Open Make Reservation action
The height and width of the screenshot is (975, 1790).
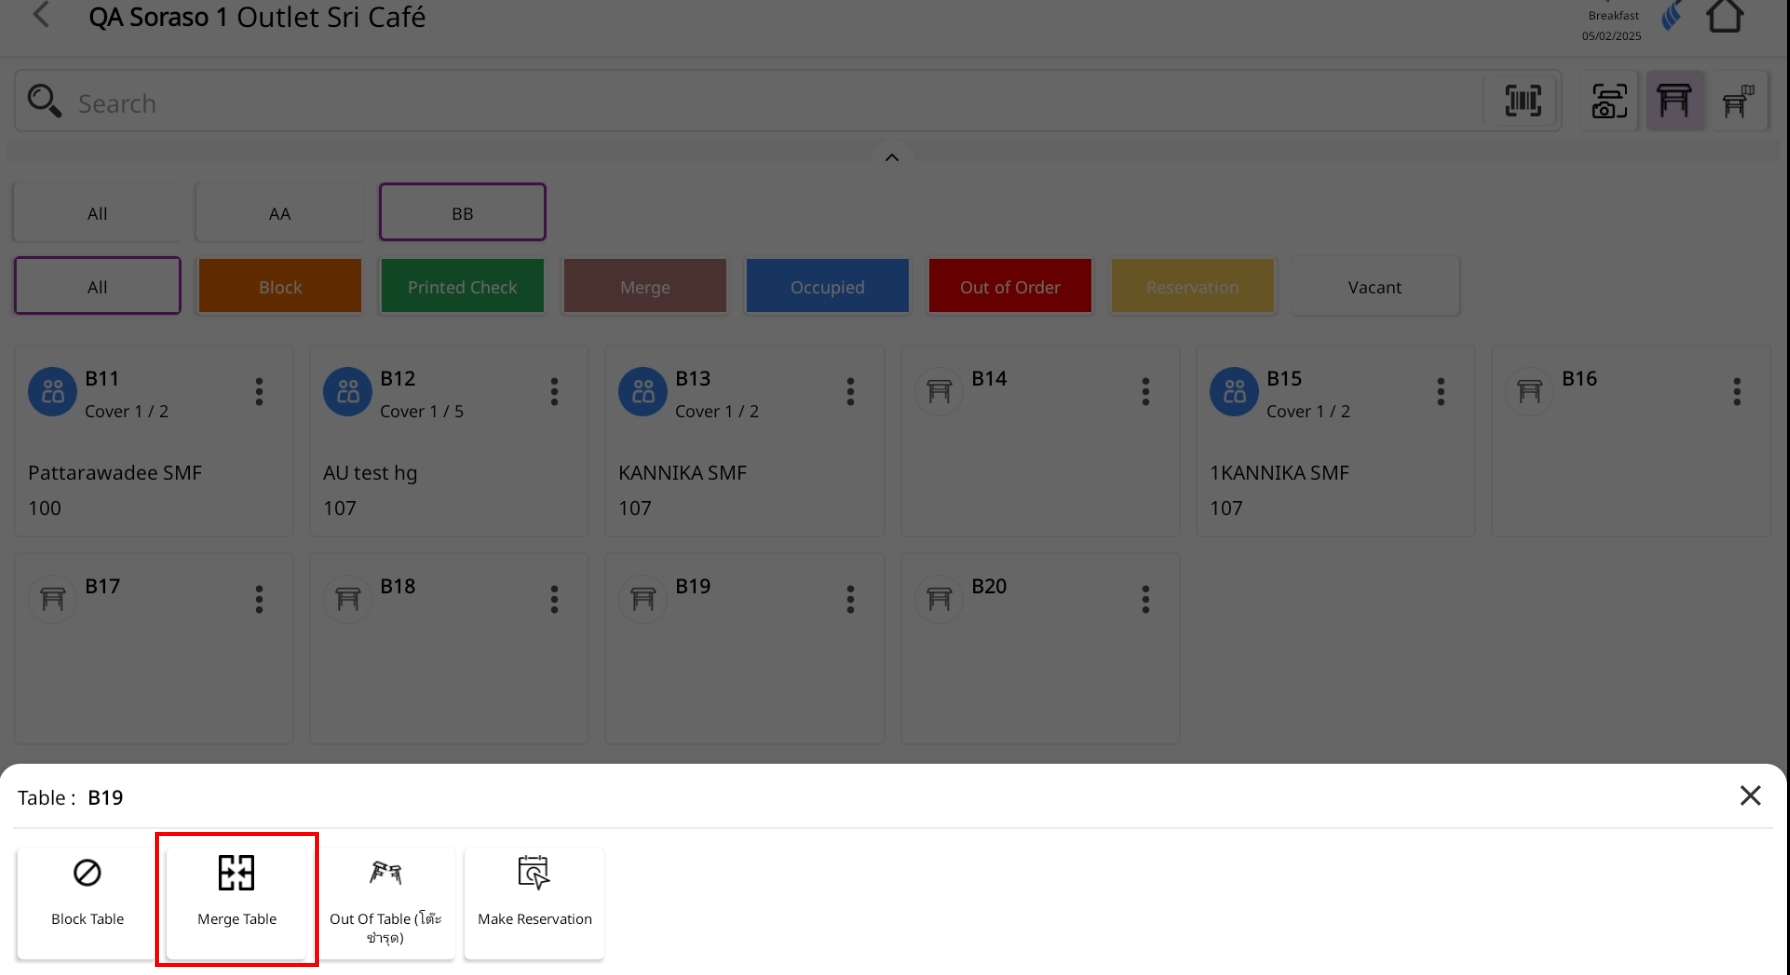pyautogui.click(x=534, y=898)
